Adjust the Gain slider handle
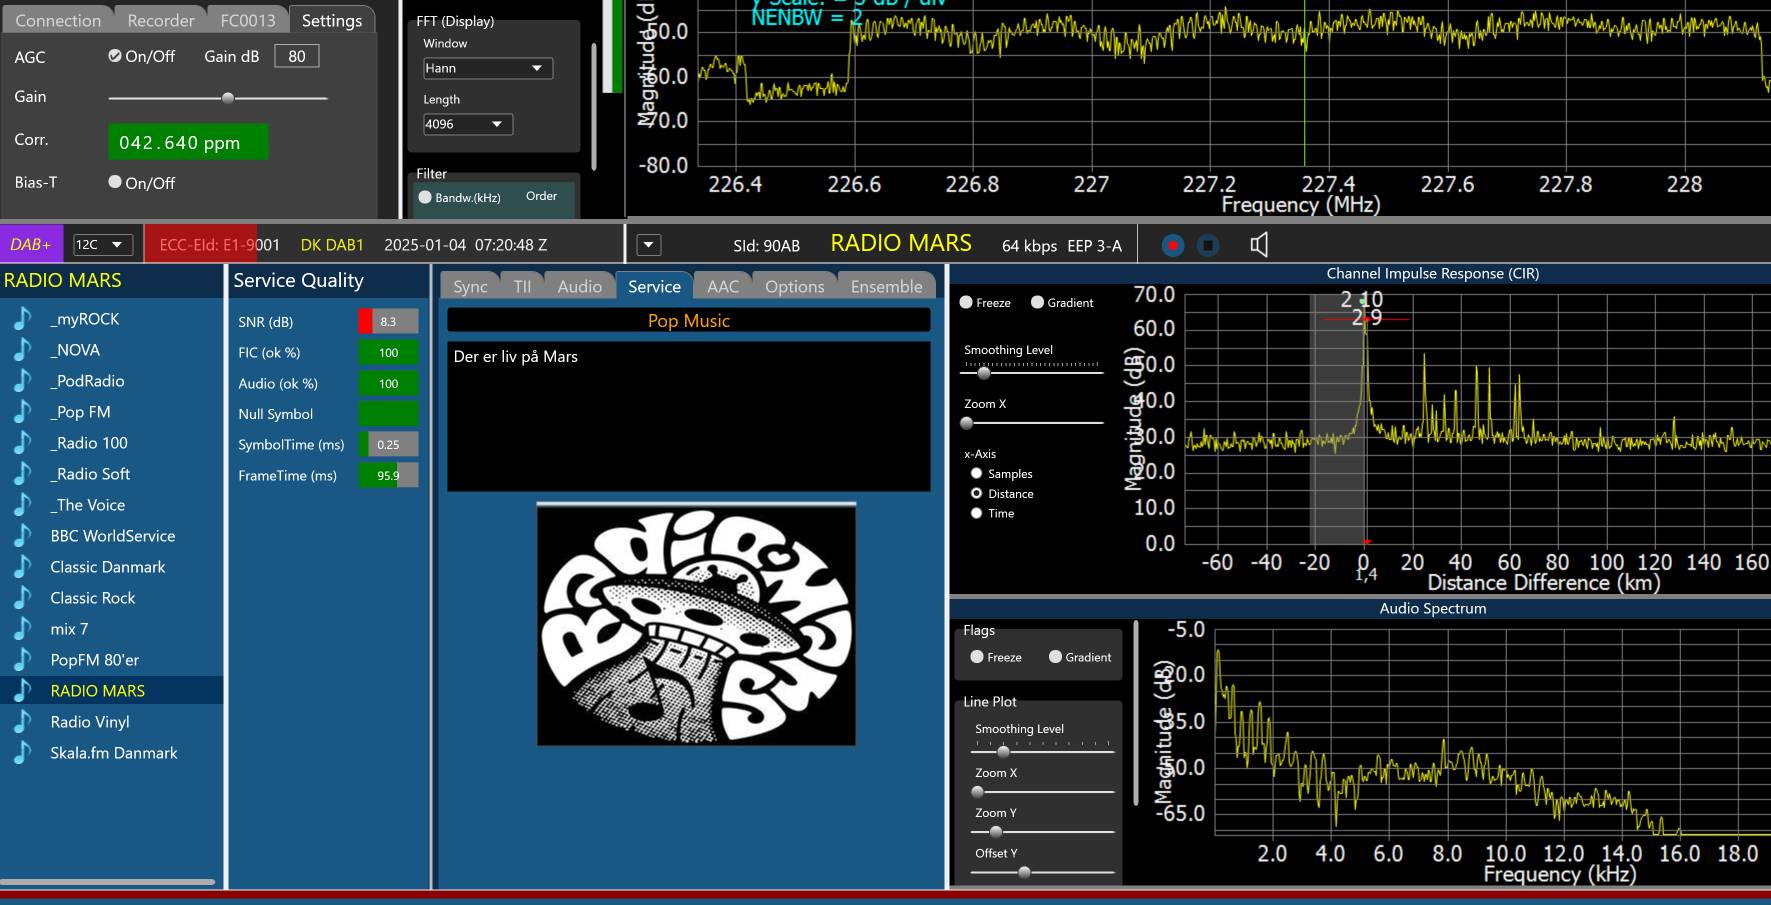 click(x=228, y=98)
